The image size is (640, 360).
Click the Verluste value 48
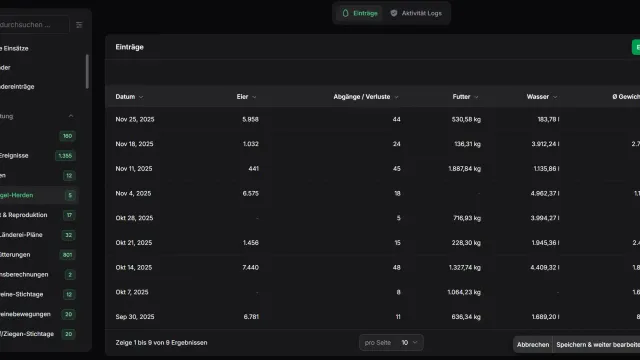click(x=396, y=267)
